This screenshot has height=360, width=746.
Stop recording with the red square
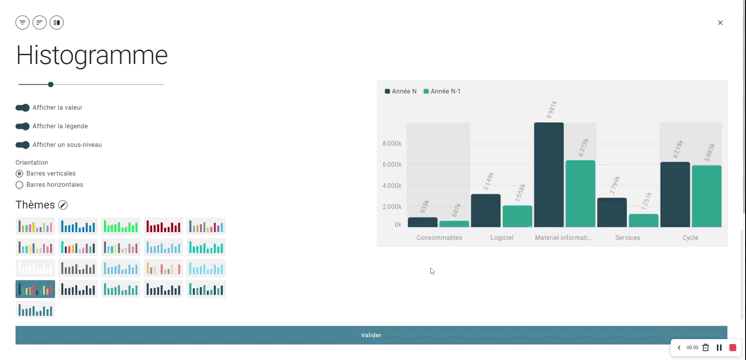[x=733, y=348]
